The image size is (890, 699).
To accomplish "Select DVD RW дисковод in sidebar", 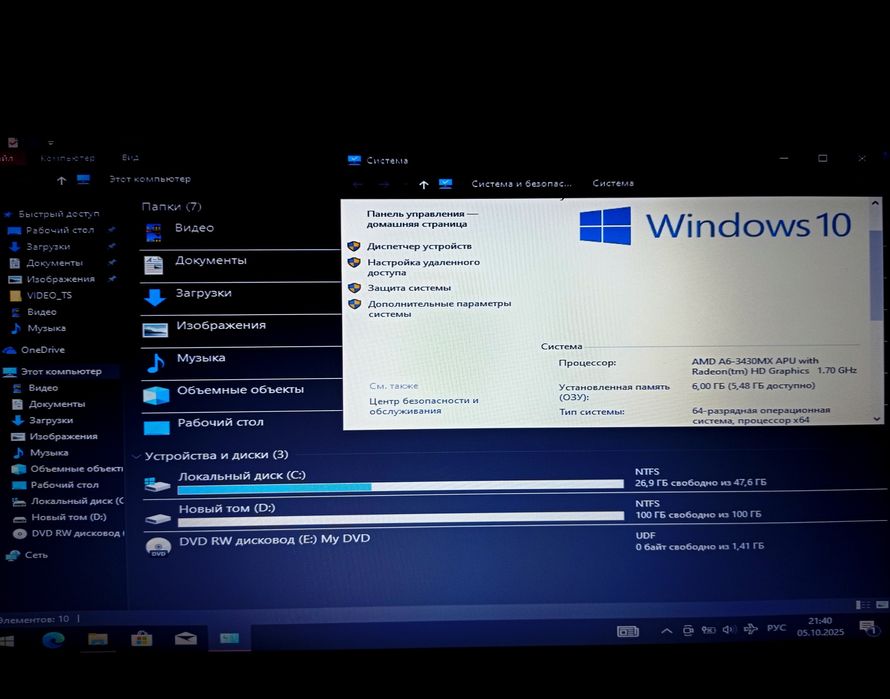I will pyautogui.click(x=78, y=533).
